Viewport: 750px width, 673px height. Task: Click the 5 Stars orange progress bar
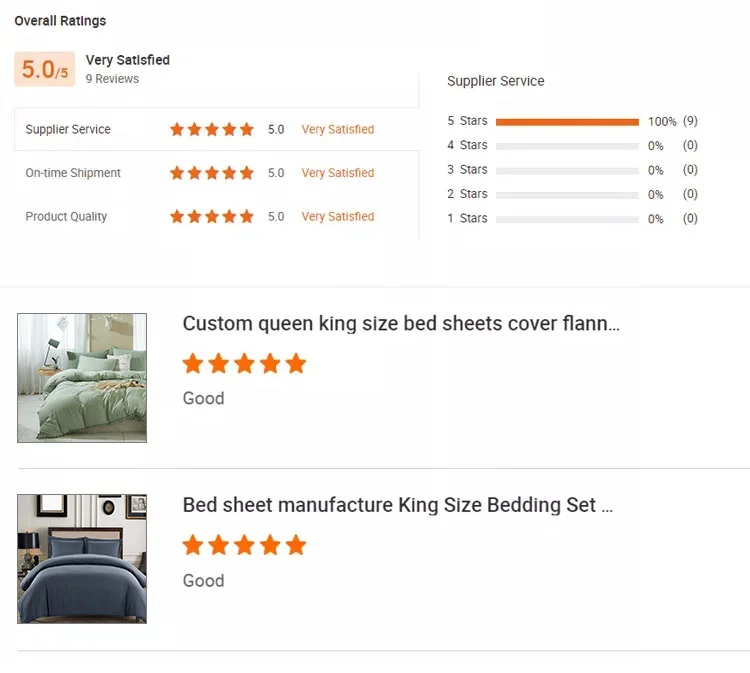(567, 122)
